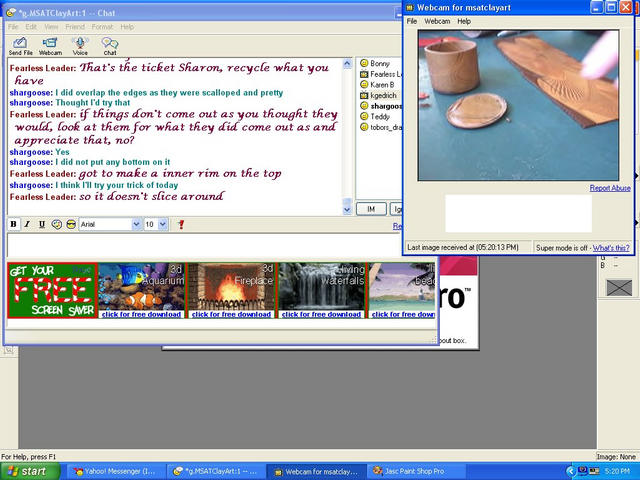Click in the chat message input box
Viewport: 640px width, 480px height.
(204, 245)
